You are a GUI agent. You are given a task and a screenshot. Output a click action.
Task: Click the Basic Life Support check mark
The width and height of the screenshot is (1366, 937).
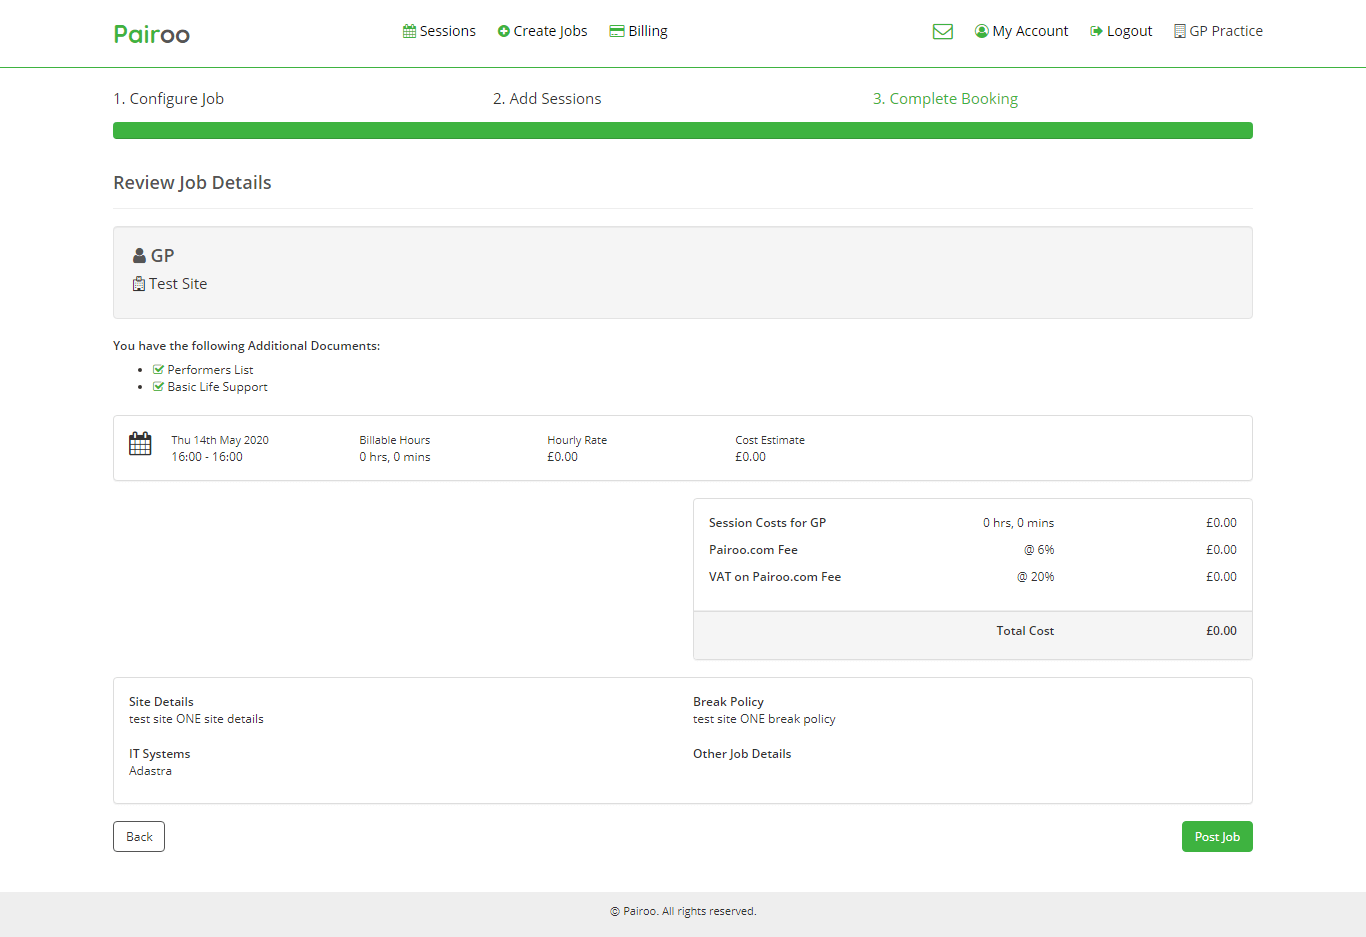click(158, 387)
